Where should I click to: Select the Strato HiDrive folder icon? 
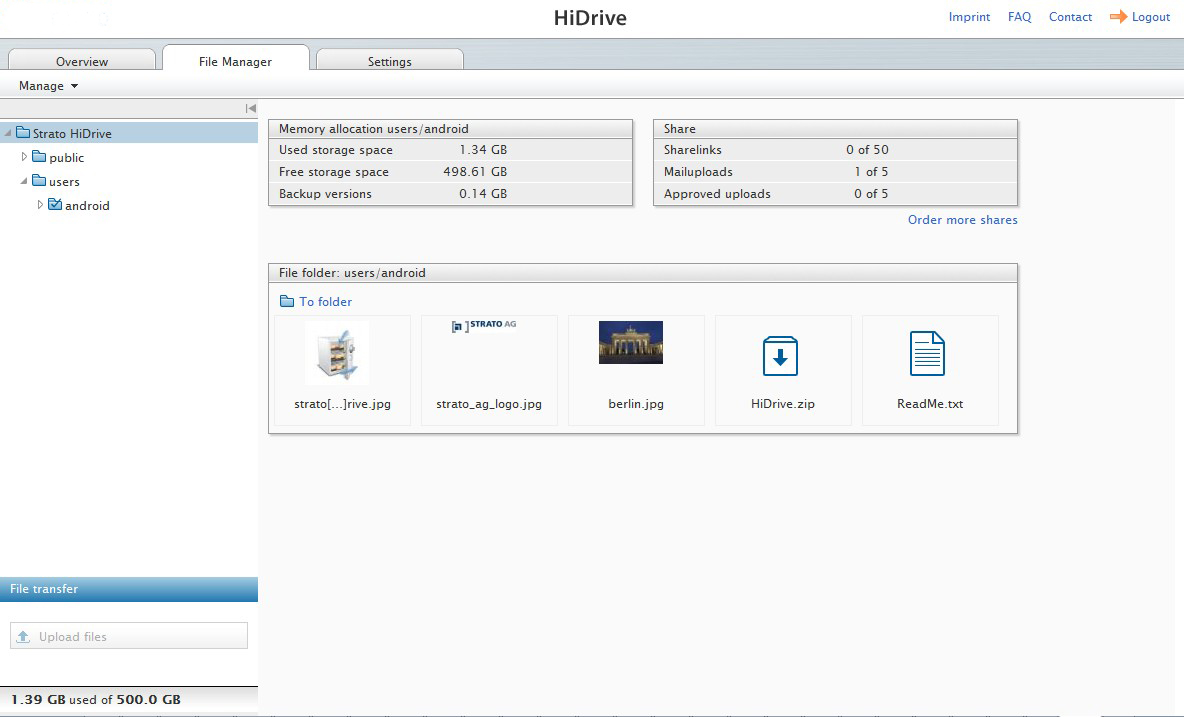point(23,132)
